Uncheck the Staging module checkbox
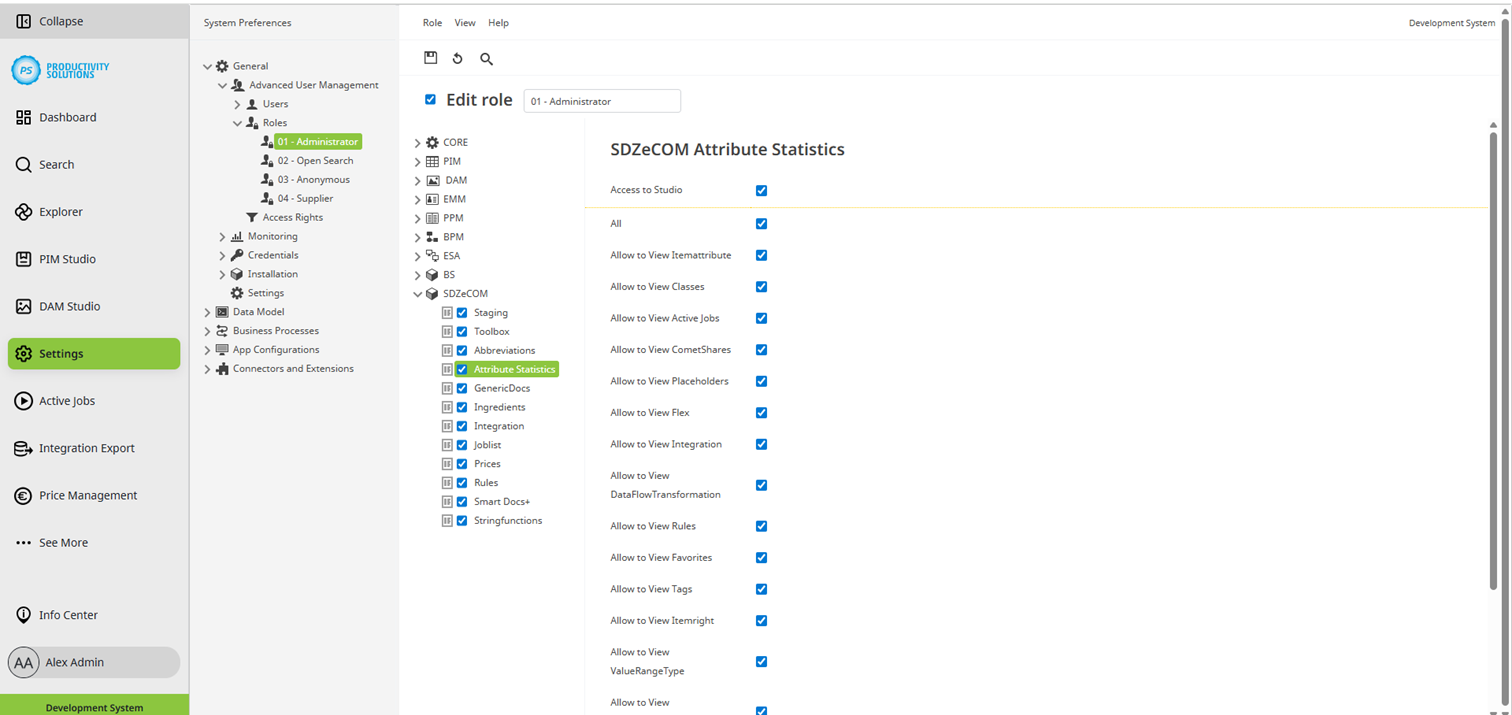The height and width of the screenshot is (715, 1512). (462, 312)
